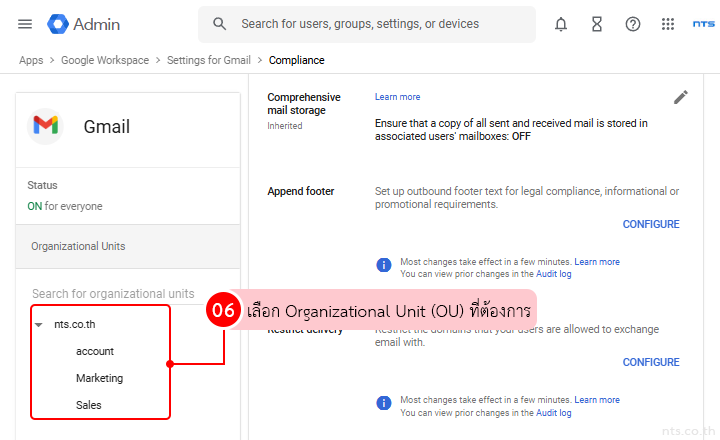
Task: Click ON for everyone status
Action: tap(65, 206)
